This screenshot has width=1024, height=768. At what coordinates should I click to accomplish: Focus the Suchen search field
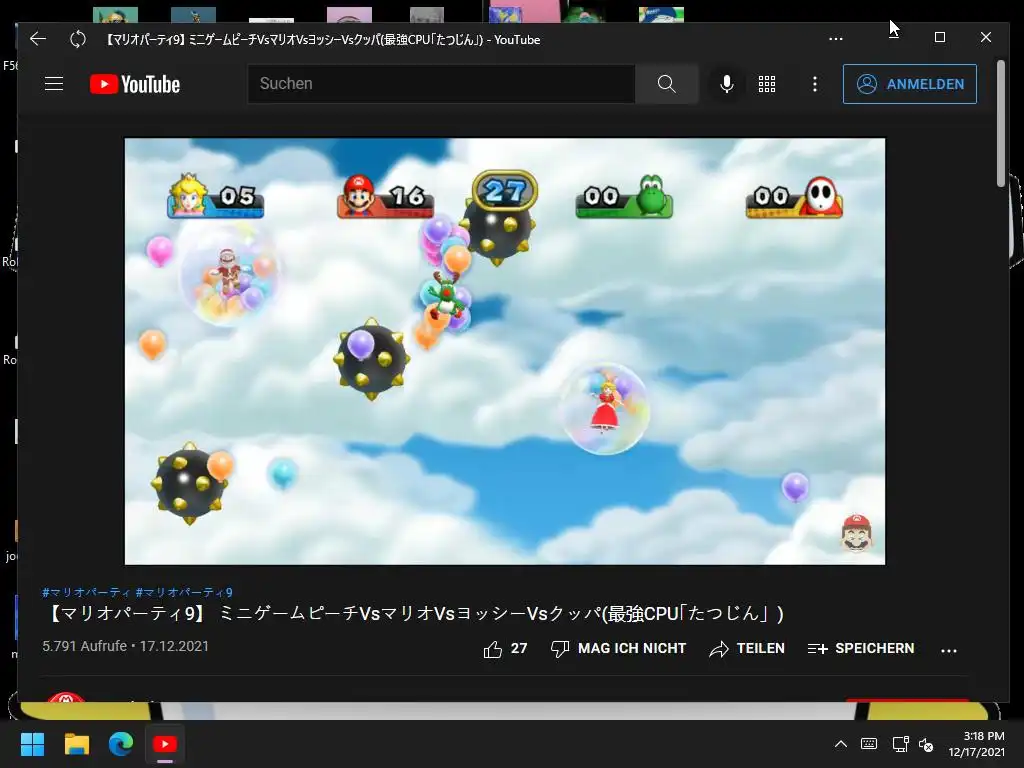pos(441,84)
